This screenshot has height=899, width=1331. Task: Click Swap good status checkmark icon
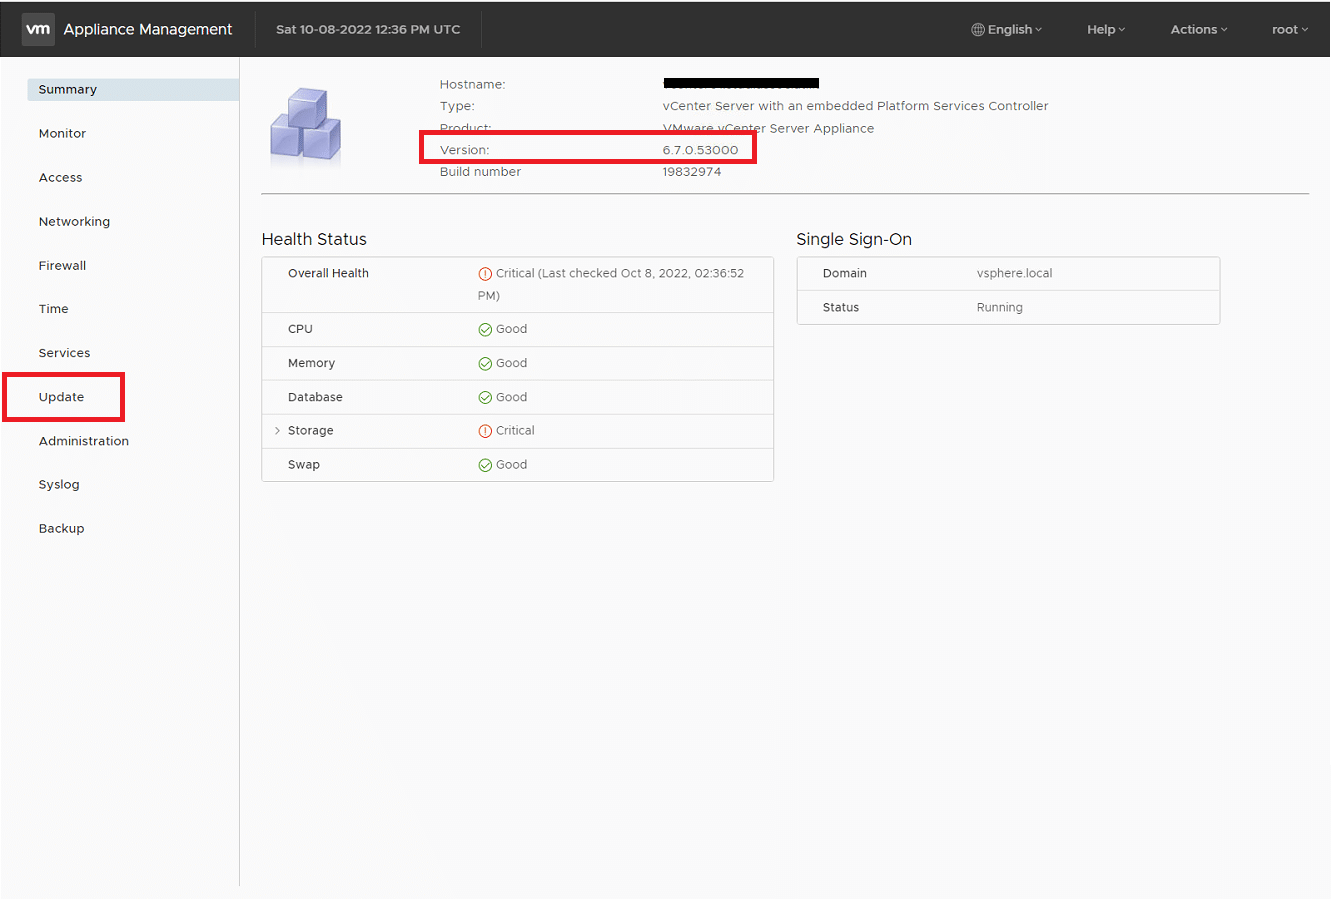point(485,465)
